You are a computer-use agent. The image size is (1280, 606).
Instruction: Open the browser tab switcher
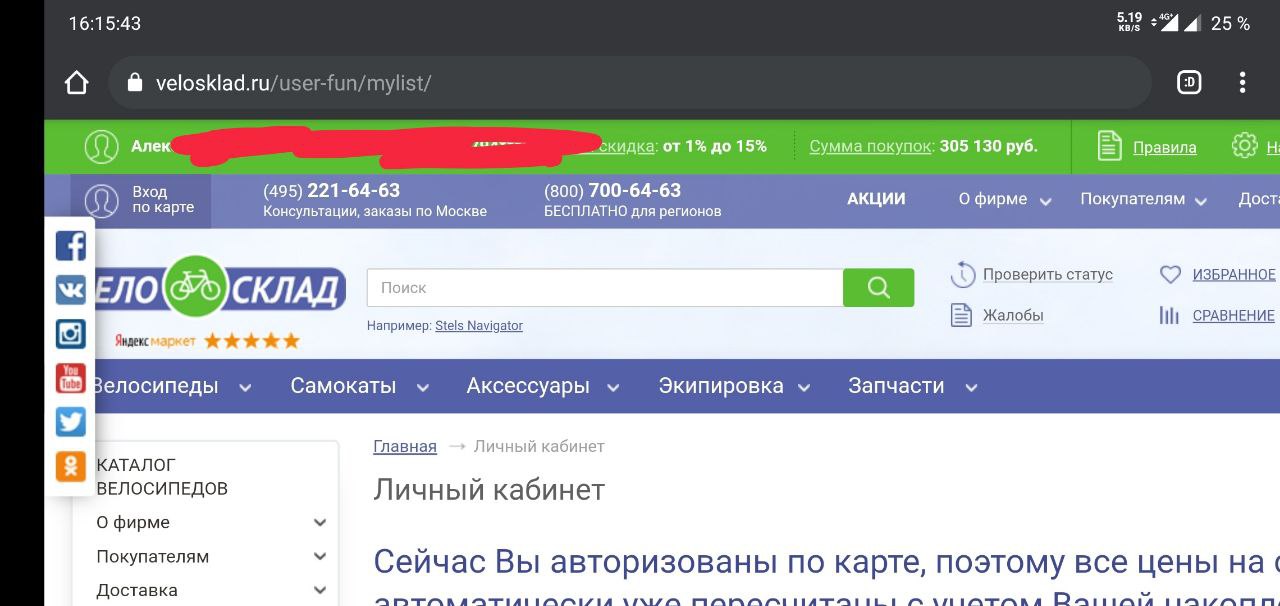(1189, 82)
